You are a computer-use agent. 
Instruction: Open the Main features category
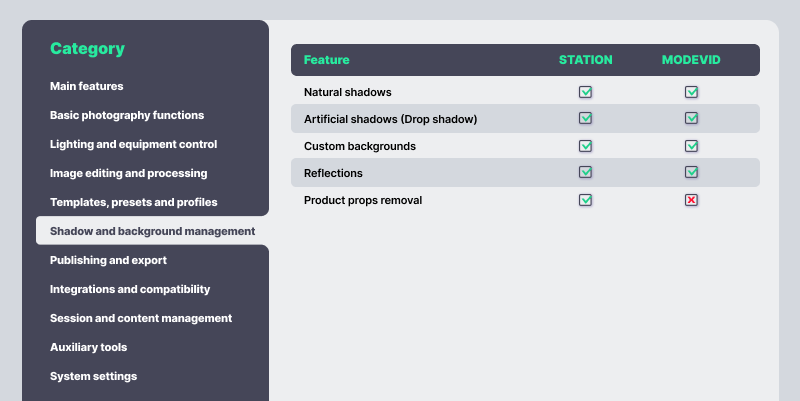pyautogui.click(x=87, y=86)
